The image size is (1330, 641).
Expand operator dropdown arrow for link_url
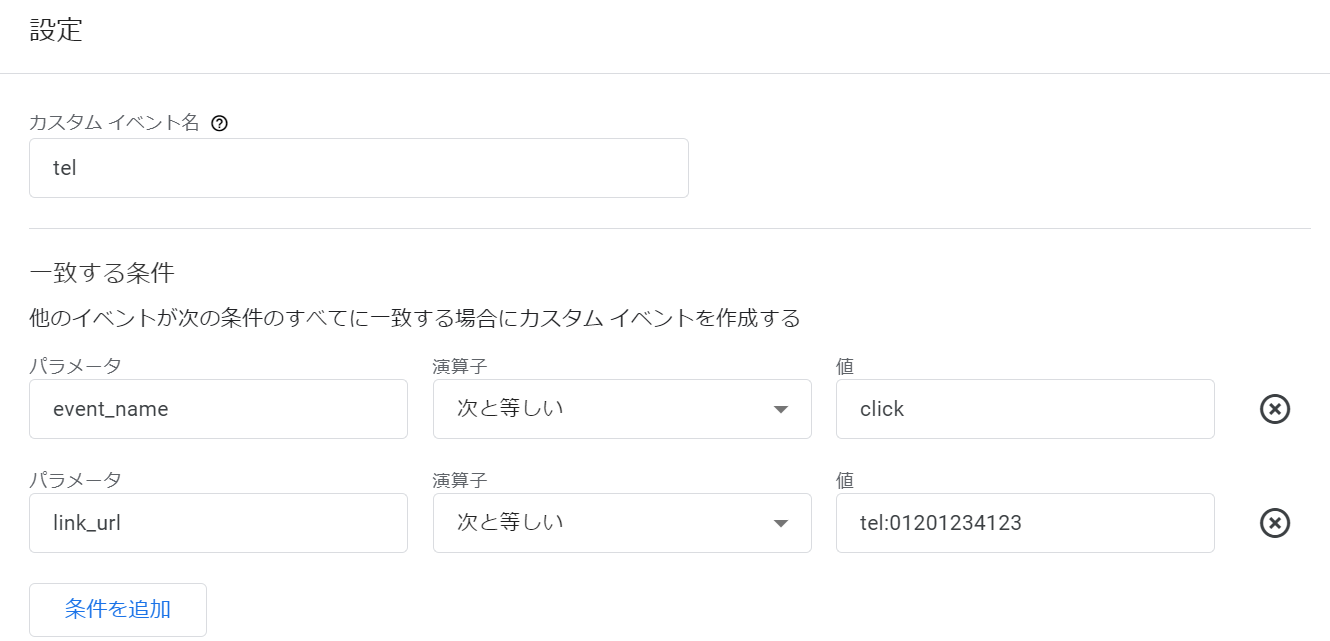pos(782,524)
